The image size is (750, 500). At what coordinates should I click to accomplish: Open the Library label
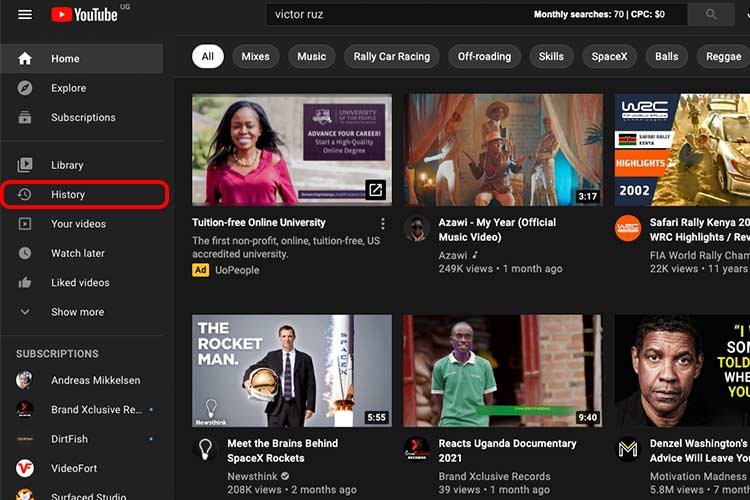(x=67, y=165)
